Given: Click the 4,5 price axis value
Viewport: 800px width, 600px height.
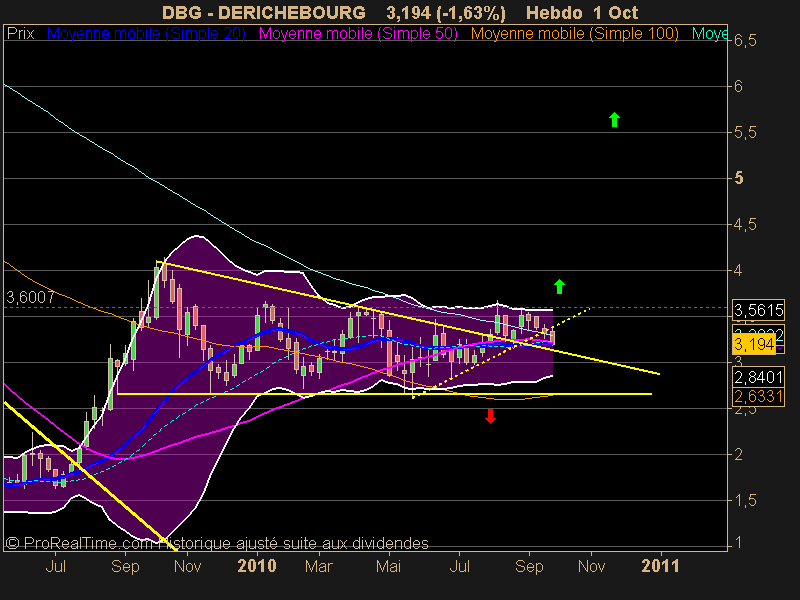Looking at the screenshot, I should click(x=745, y=224).
